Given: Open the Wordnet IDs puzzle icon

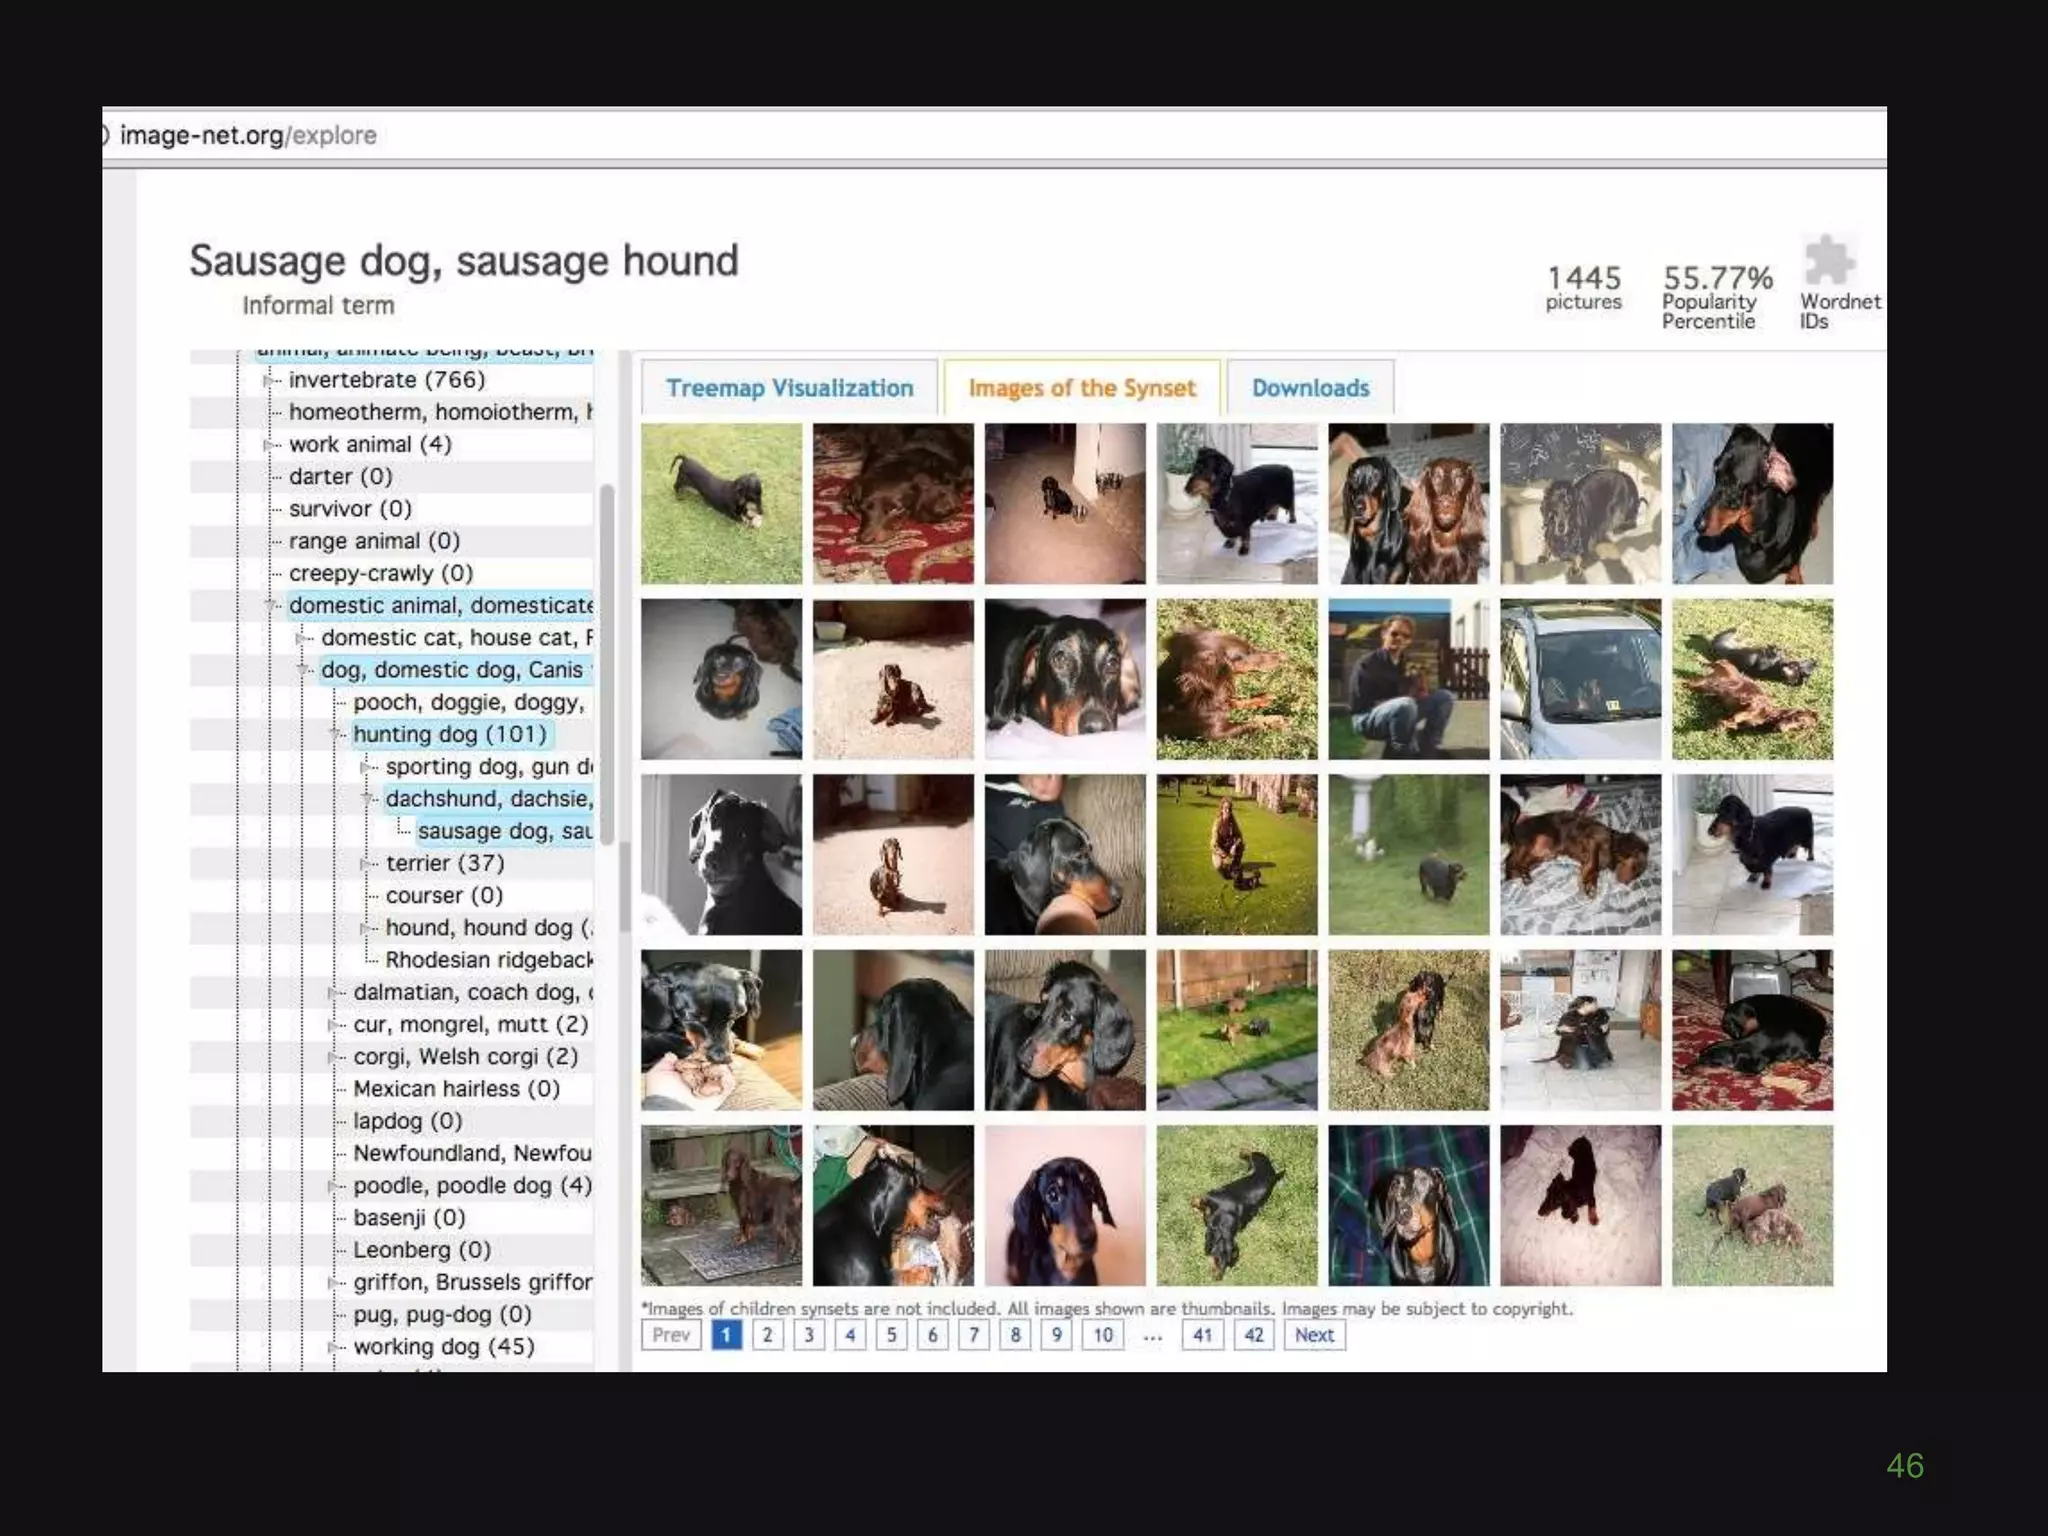Looking at the screenshot, I should click(1829, 262).
